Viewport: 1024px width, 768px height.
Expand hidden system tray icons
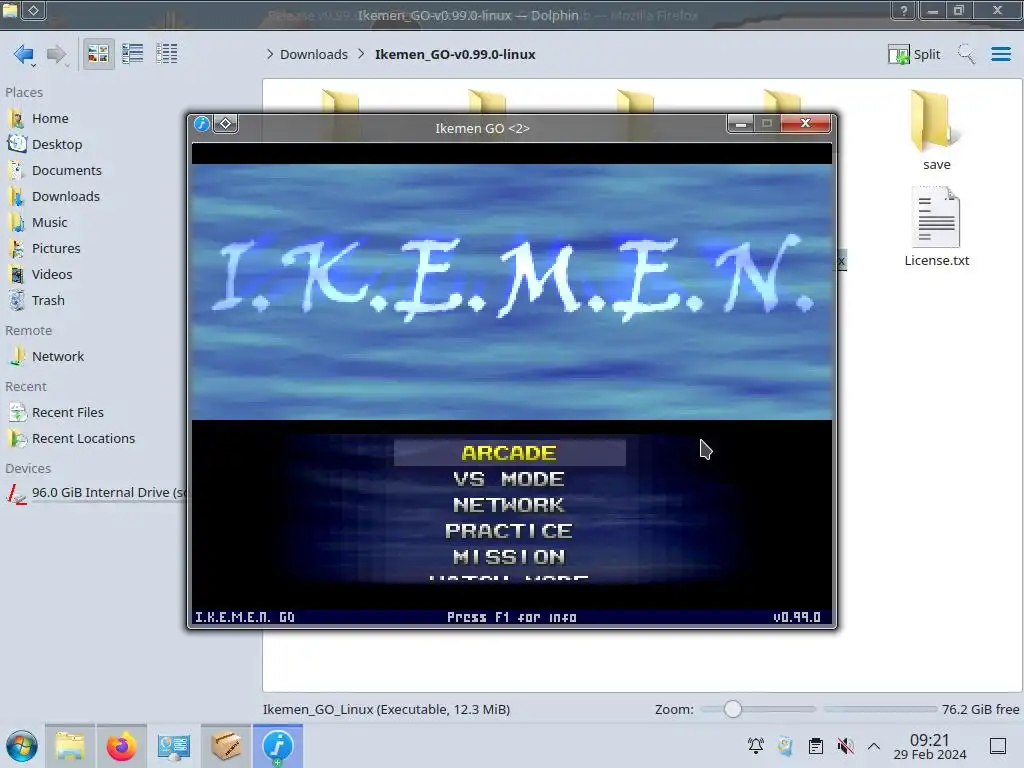click(x=874, y=746)
